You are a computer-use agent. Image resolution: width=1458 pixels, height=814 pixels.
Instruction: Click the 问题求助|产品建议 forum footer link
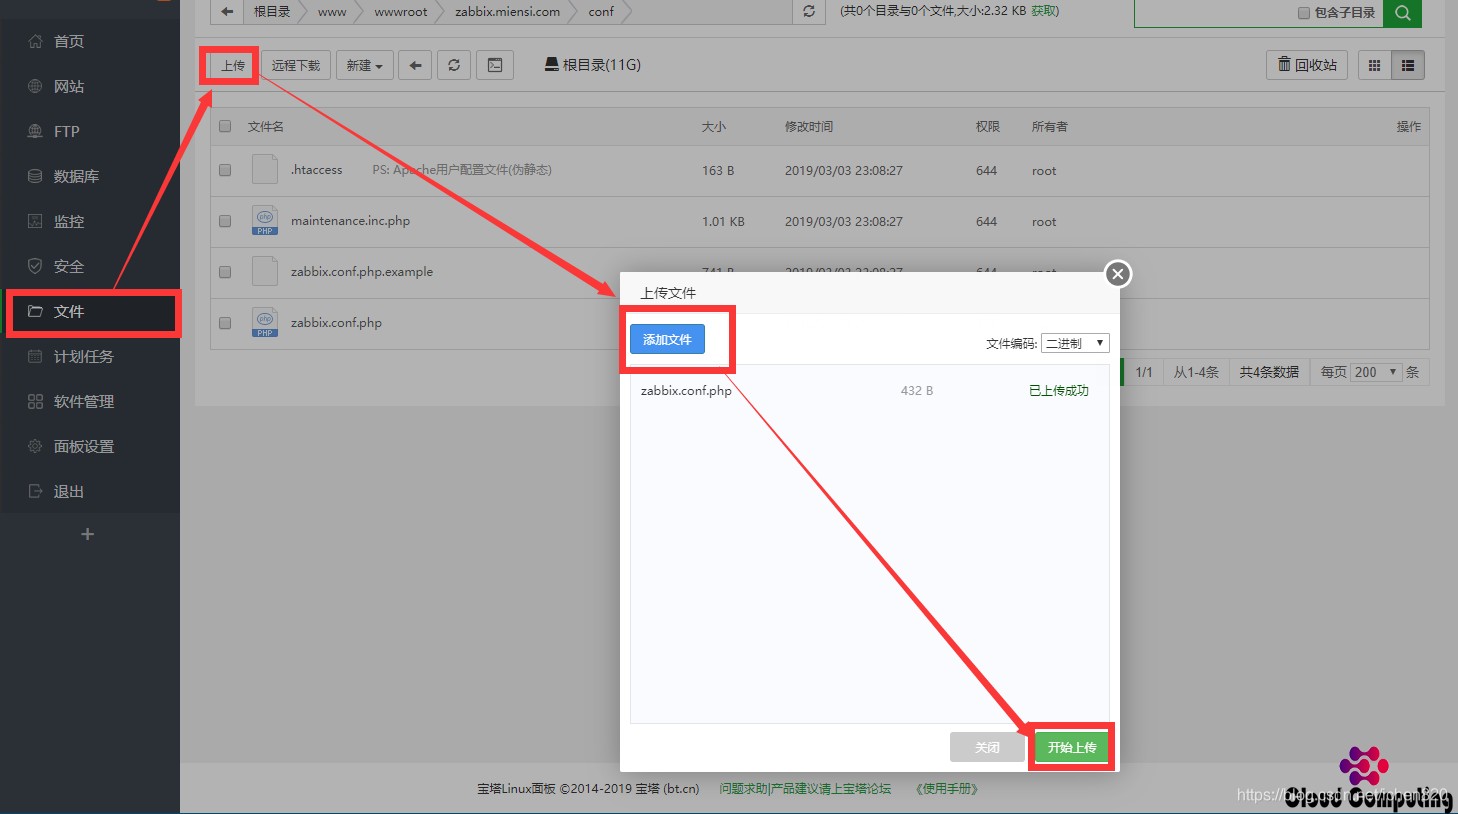click(x=805, y=789)
